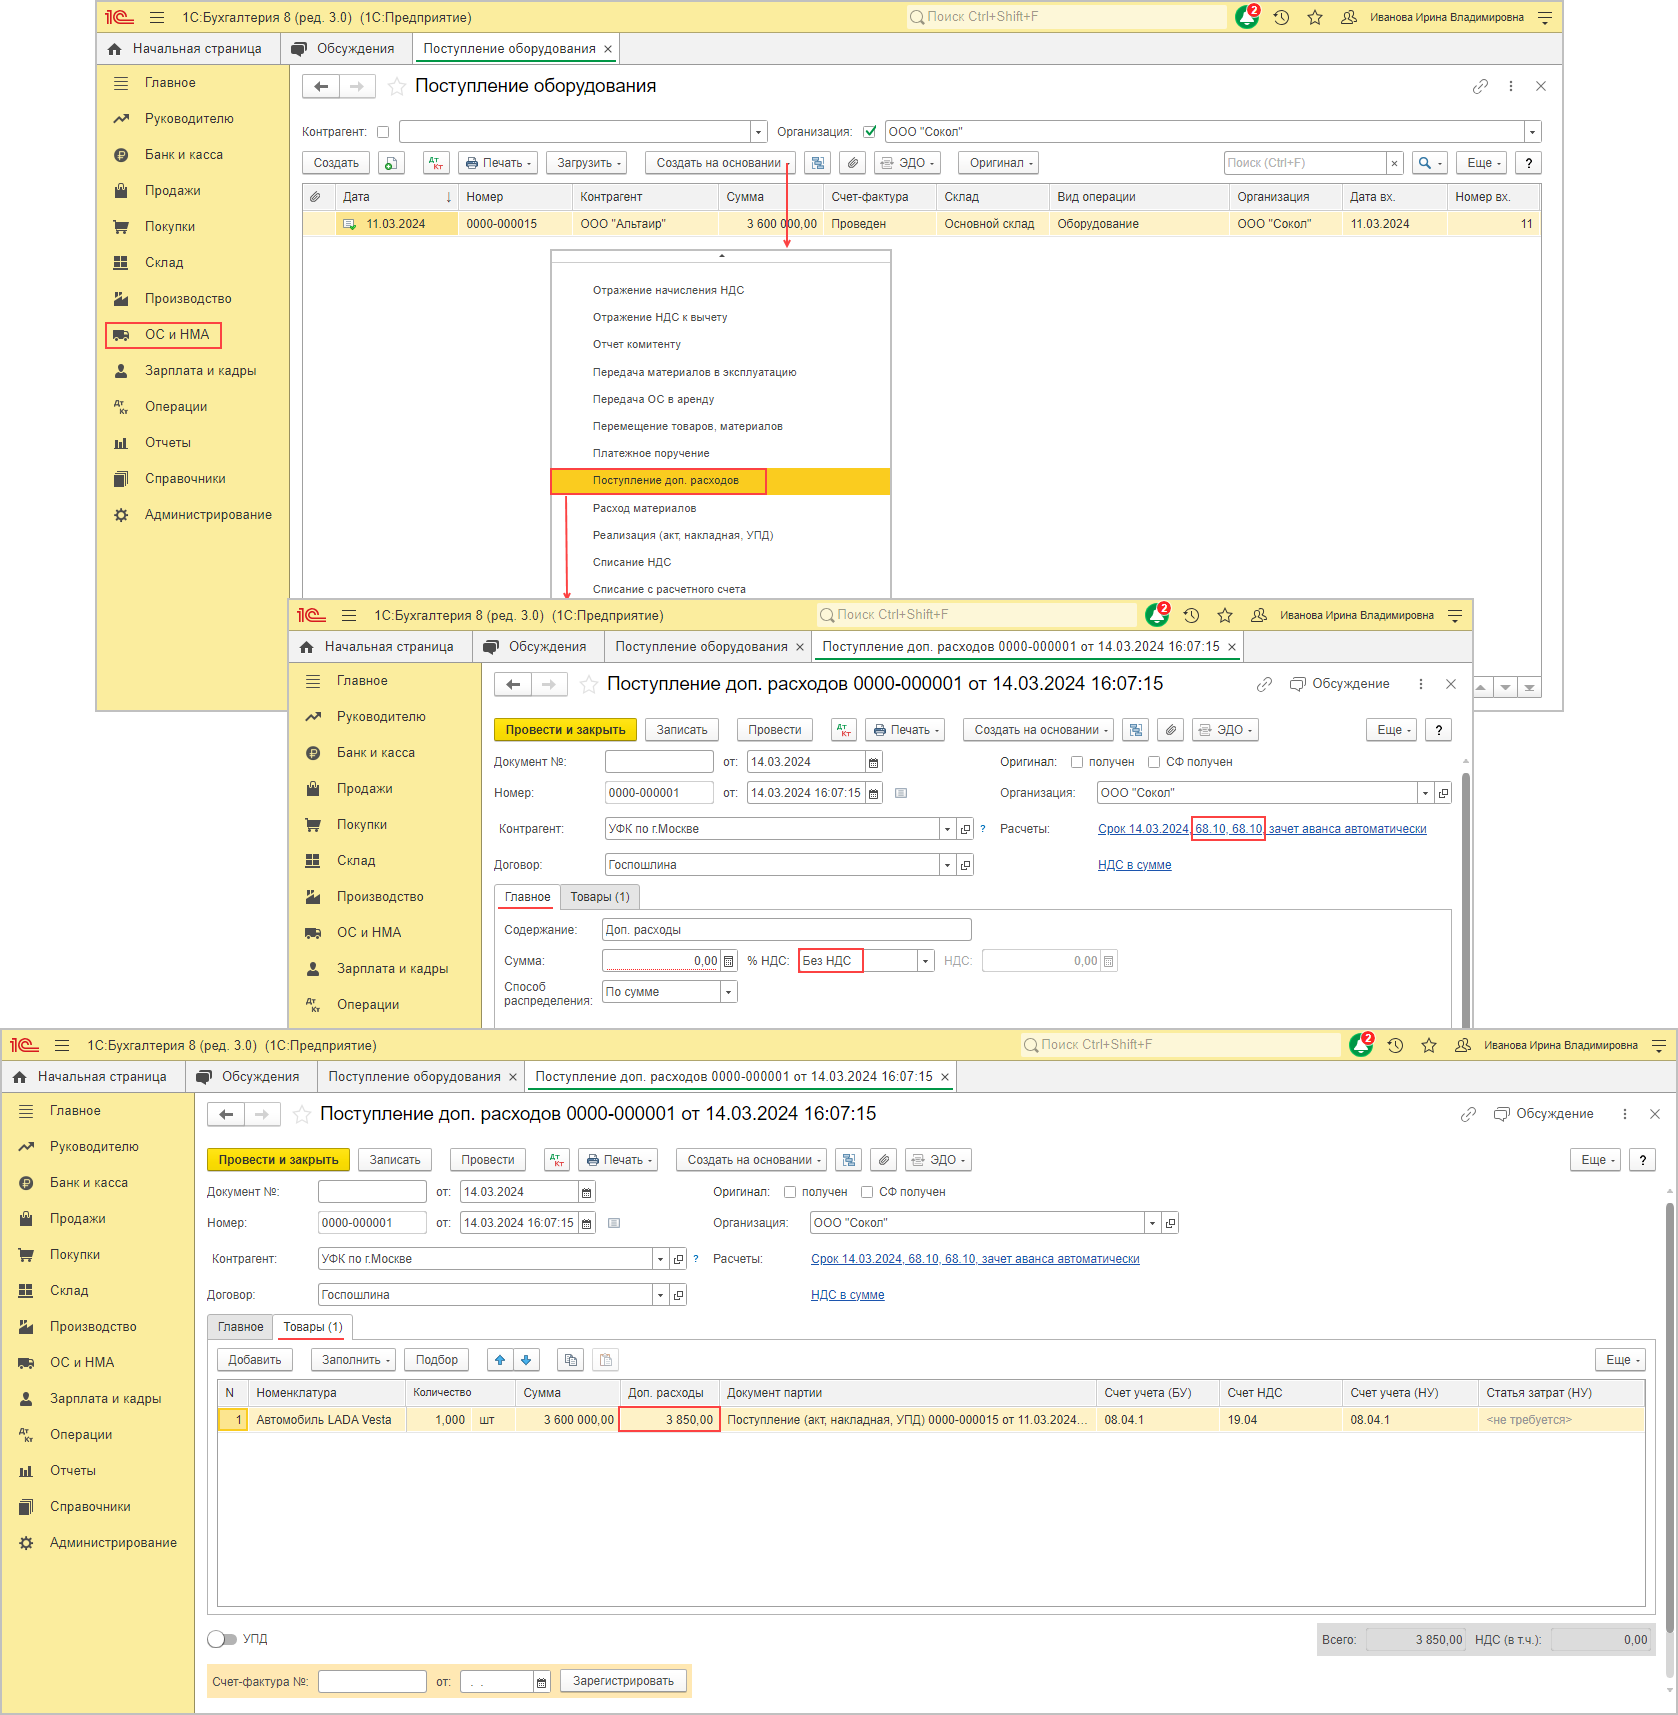Show ДтКт postings icon in equipment list toolbar
The image size is (1678, 1715).
pyautogui.click(x=437, y=163)
